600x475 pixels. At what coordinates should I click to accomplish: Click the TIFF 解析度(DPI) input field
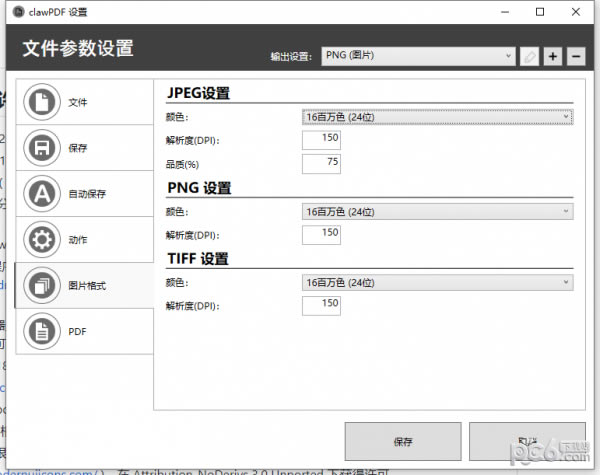coord(321,305)
